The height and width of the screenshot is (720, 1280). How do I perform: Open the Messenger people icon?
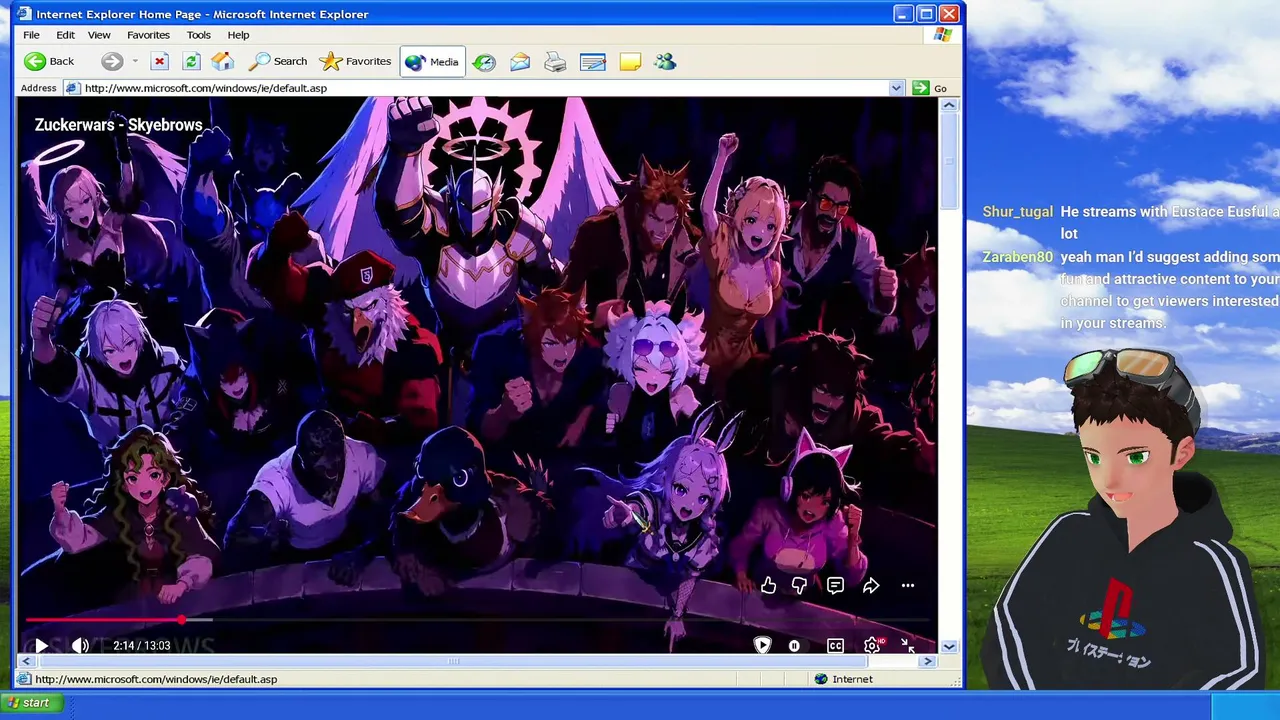tap(665, 62)
